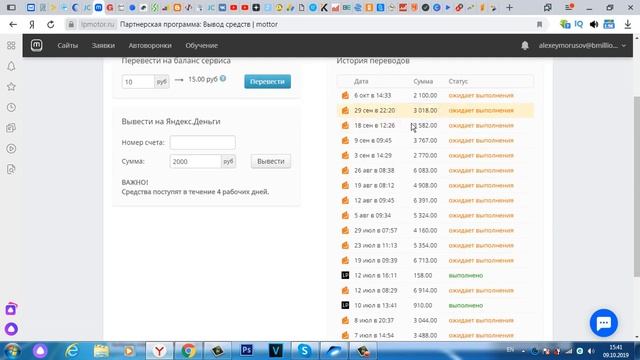The height and width of the screenshot is (360, 640).
Task: Click the IQ extension icon
Action: (579, 24)
